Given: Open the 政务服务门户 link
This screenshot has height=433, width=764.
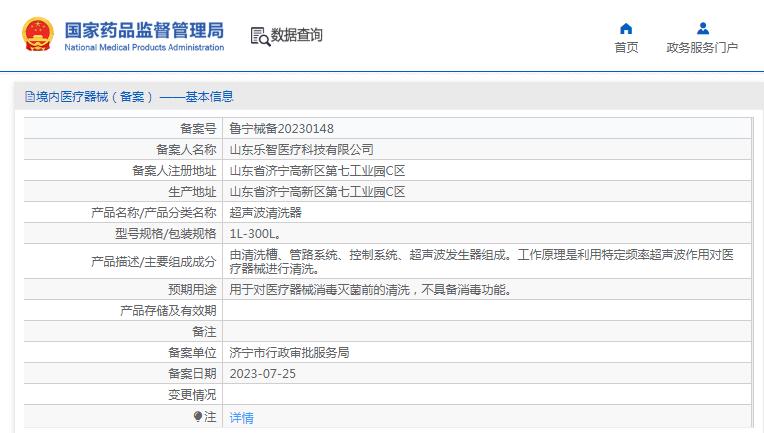Looking at the screenshot, I should [702, 47].
